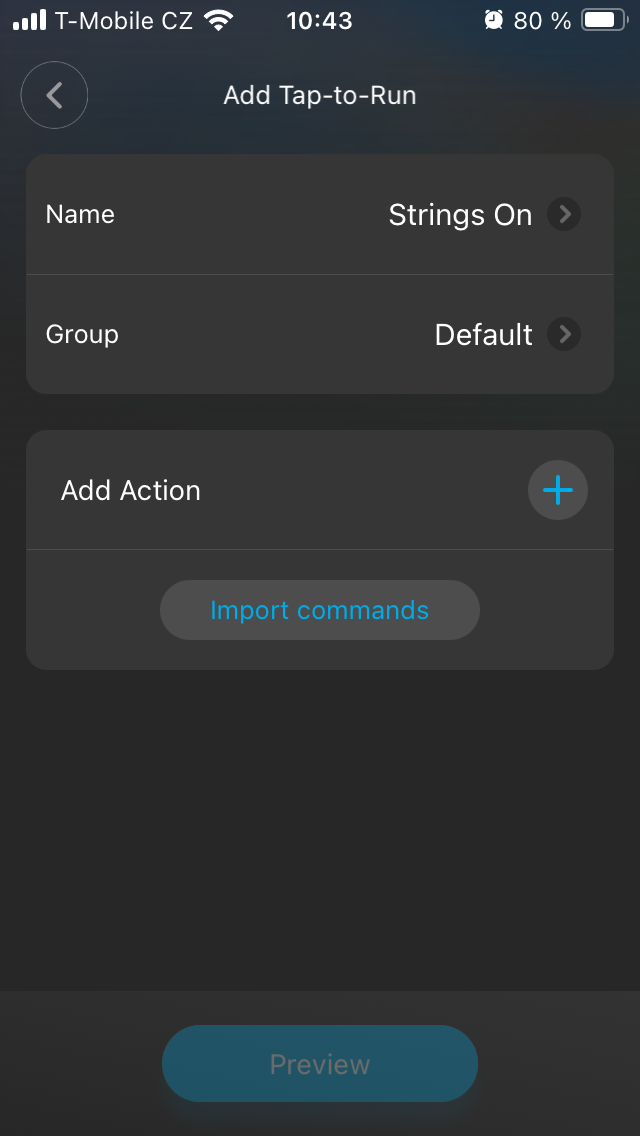Tap the back arrow button

click(55, 96)
